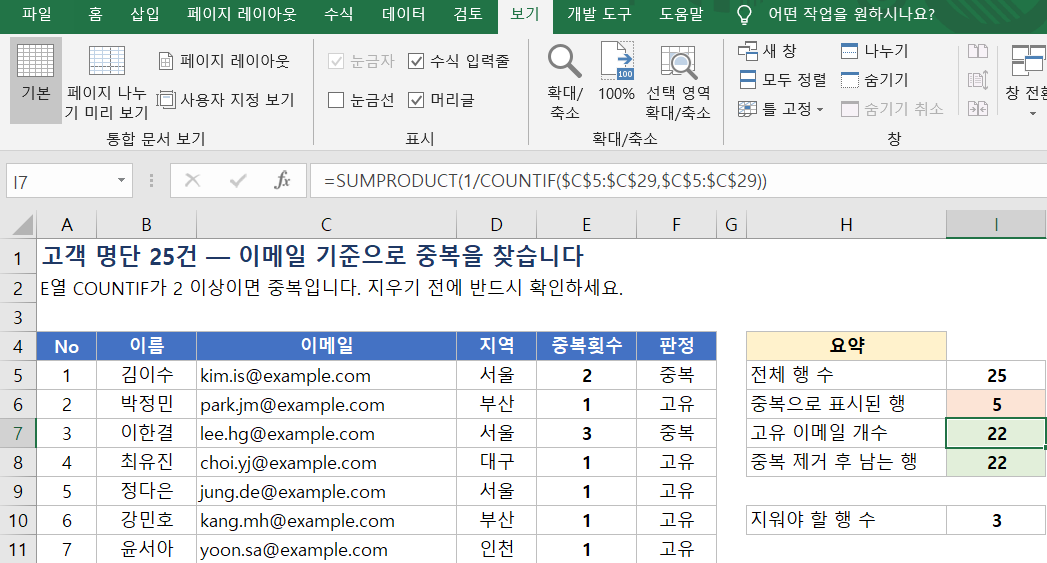Select row 10 header
The image size is (1047, 563).
click(x=18, y=520)
